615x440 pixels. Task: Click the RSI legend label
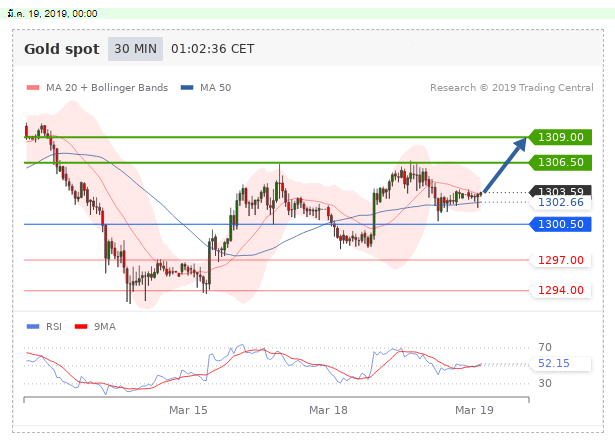54,327
